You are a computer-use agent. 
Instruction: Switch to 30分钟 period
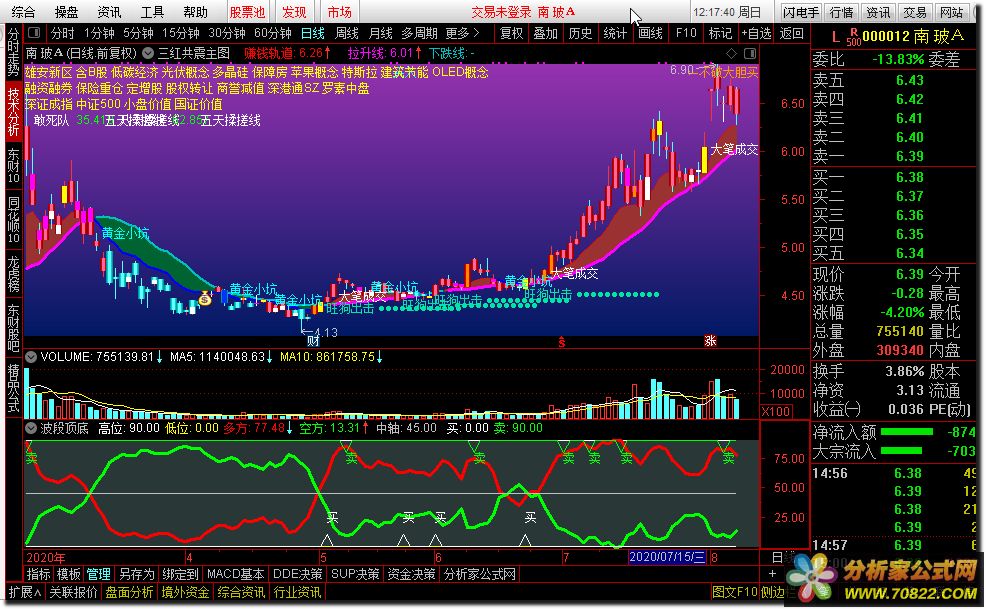tap(227, 33)
